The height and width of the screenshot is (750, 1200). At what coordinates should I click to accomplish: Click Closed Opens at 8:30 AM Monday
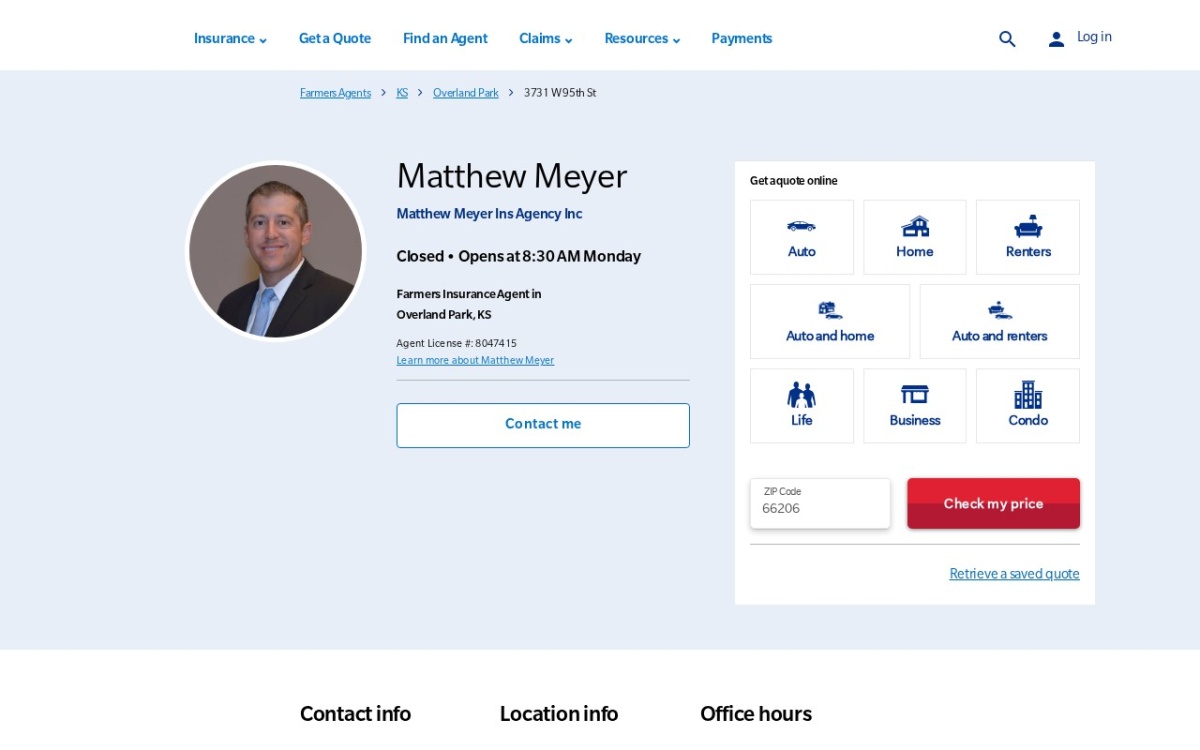(x=518, y=256)
